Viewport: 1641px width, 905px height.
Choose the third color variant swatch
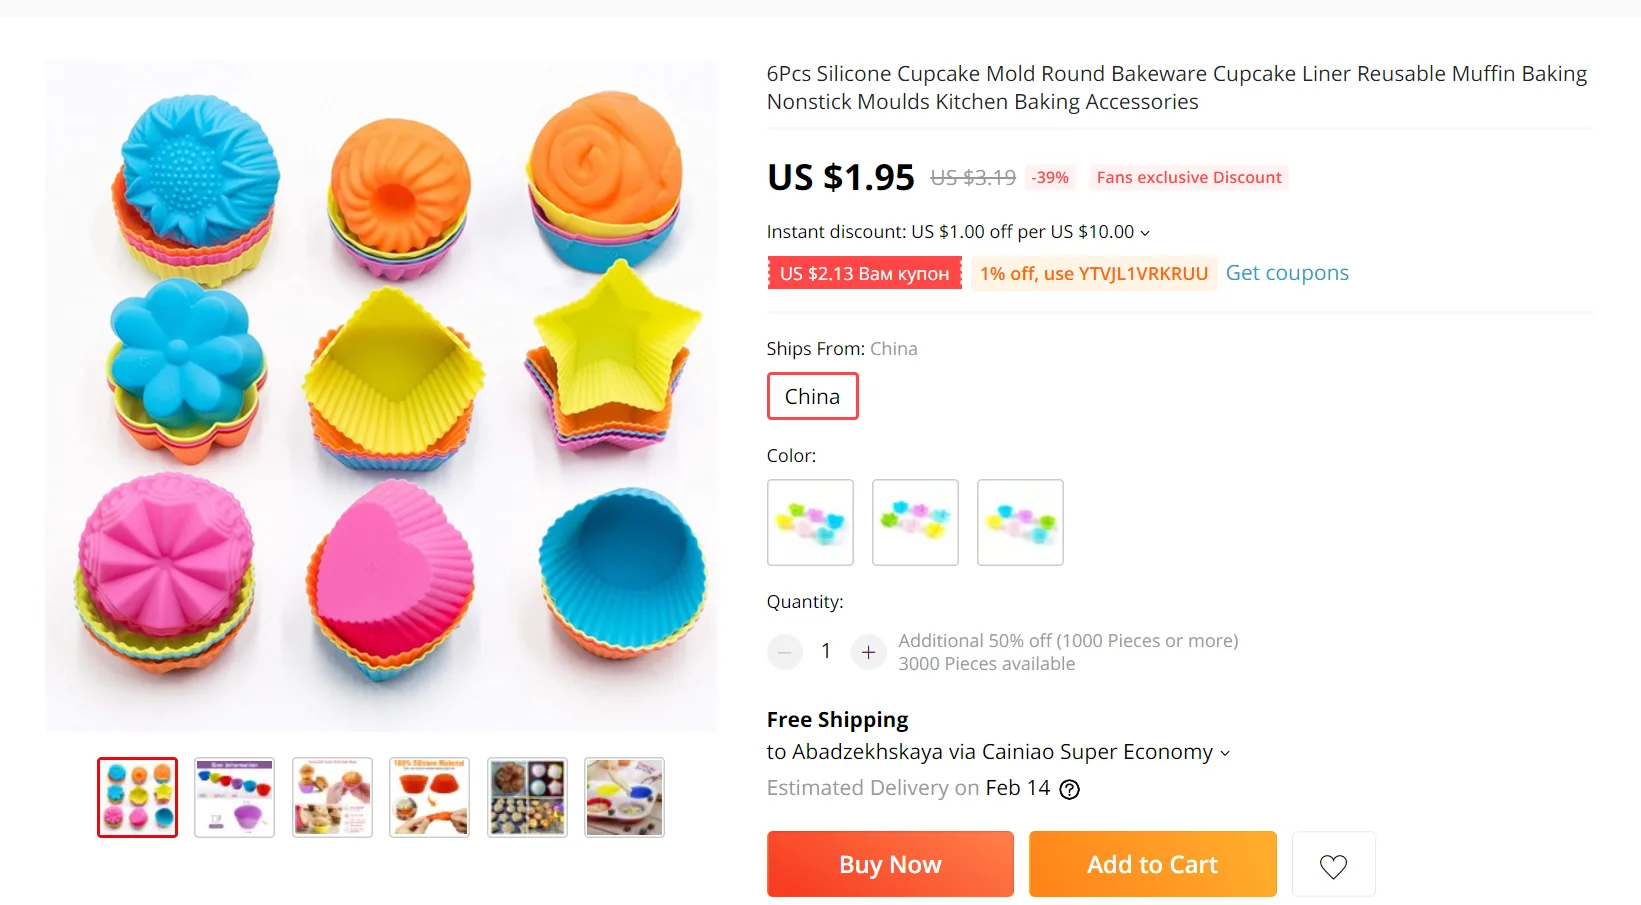tap(1020, 522)
